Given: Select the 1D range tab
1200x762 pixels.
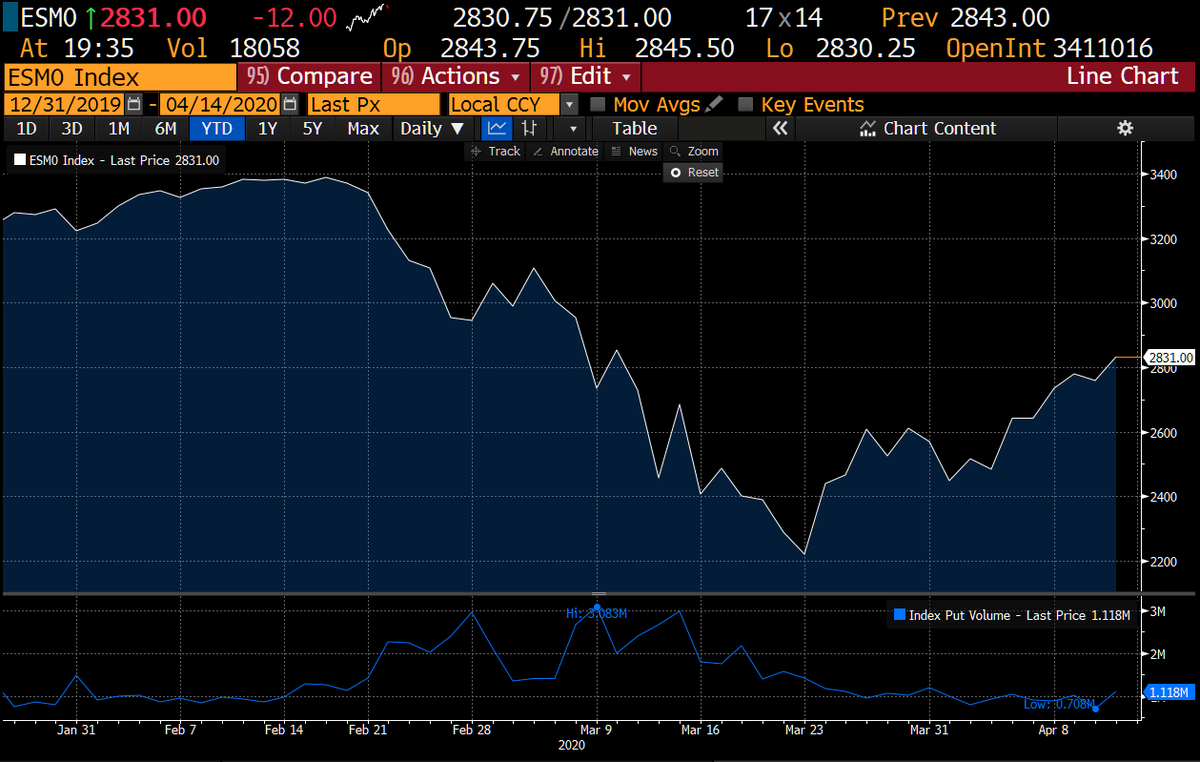Looking at the screenshot, I should (x=26, y=128).
